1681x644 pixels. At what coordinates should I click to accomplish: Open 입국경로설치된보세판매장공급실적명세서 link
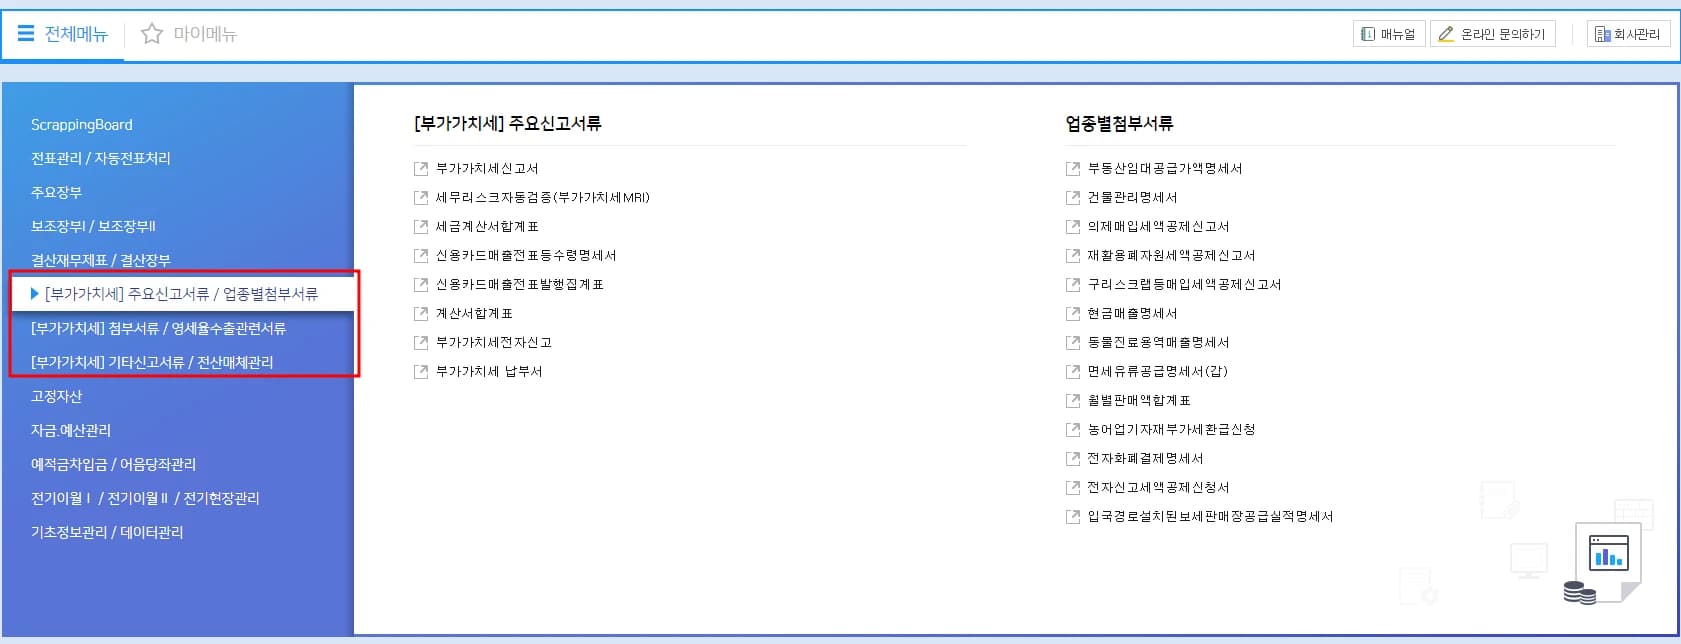1211,517
